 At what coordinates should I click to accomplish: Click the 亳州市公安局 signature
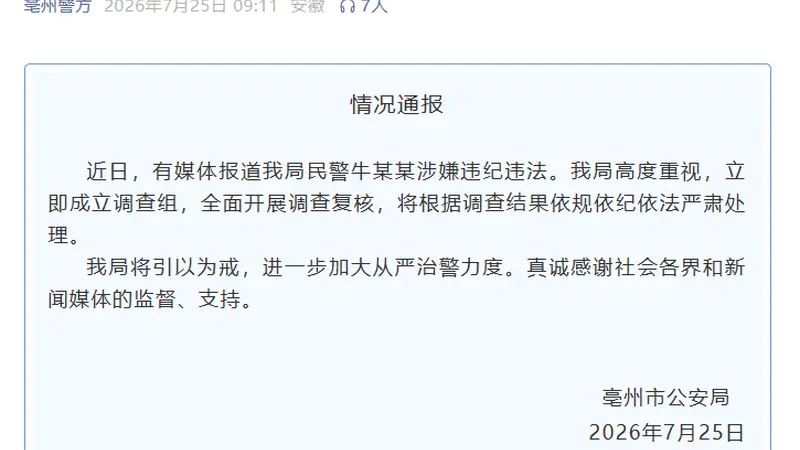coord(666,397)
